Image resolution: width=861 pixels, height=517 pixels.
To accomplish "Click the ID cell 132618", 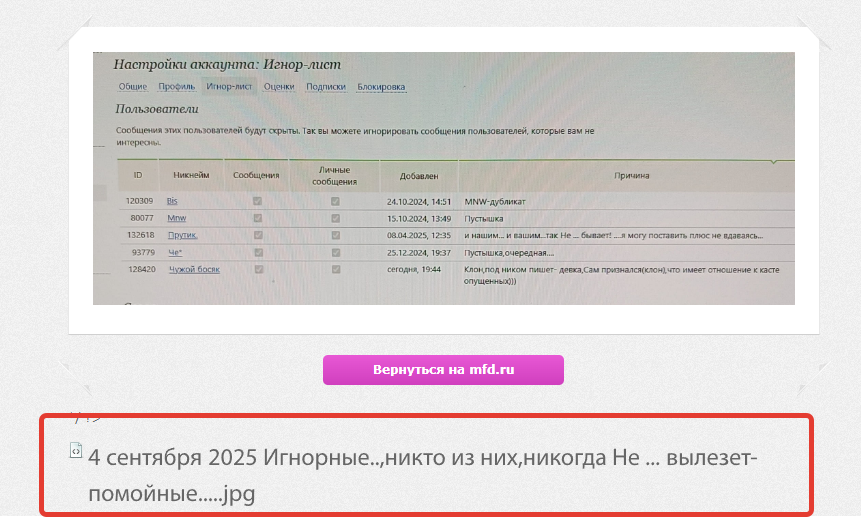I will (x=141, y=235).
